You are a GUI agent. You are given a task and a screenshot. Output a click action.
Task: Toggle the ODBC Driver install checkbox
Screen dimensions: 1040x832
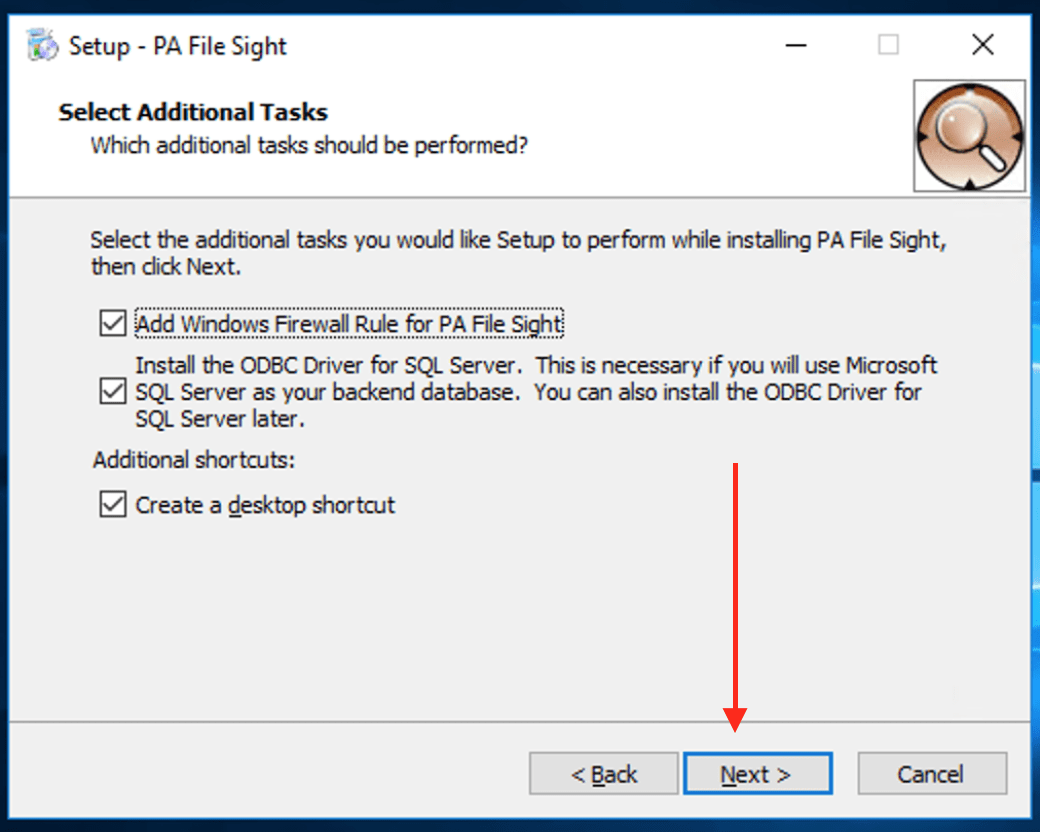point(112,392)
